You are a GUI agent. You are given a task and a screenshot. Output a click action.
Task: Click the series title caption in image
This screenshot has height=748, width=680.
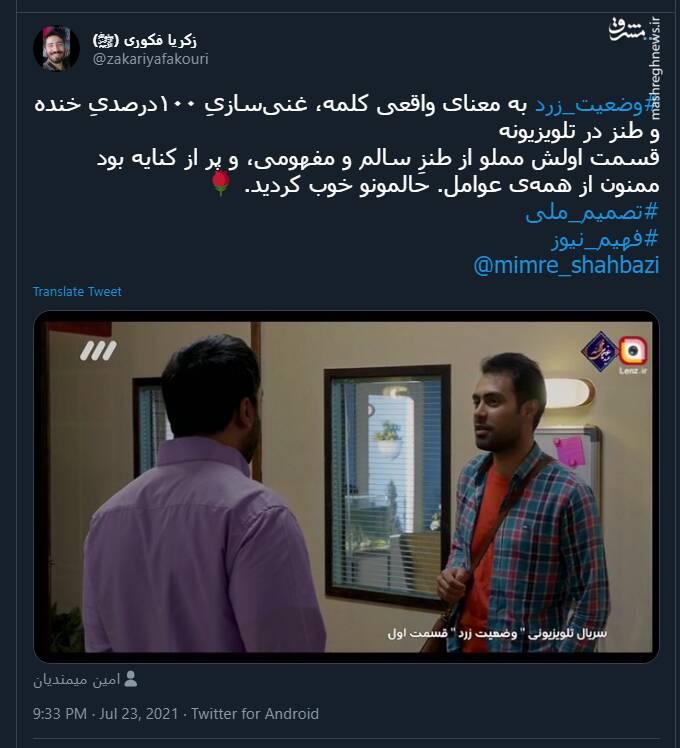pos(497,633)
